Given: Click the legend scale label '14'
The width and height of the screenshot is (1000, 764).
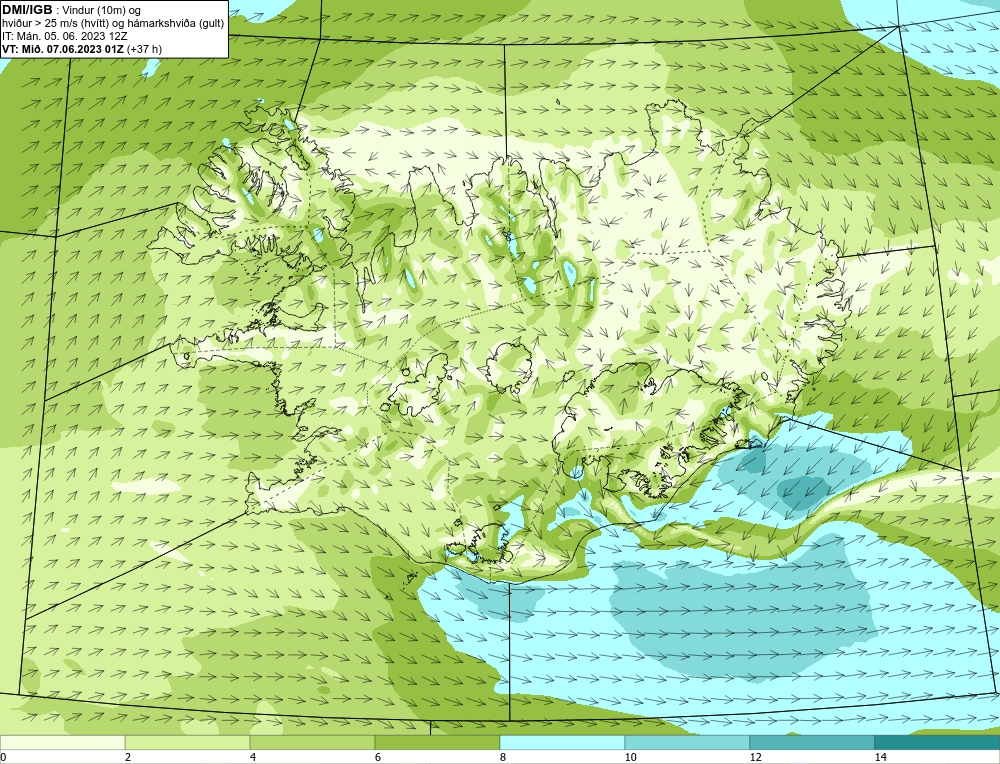Looking at the screenshot, I should click(x=881, y=757).
